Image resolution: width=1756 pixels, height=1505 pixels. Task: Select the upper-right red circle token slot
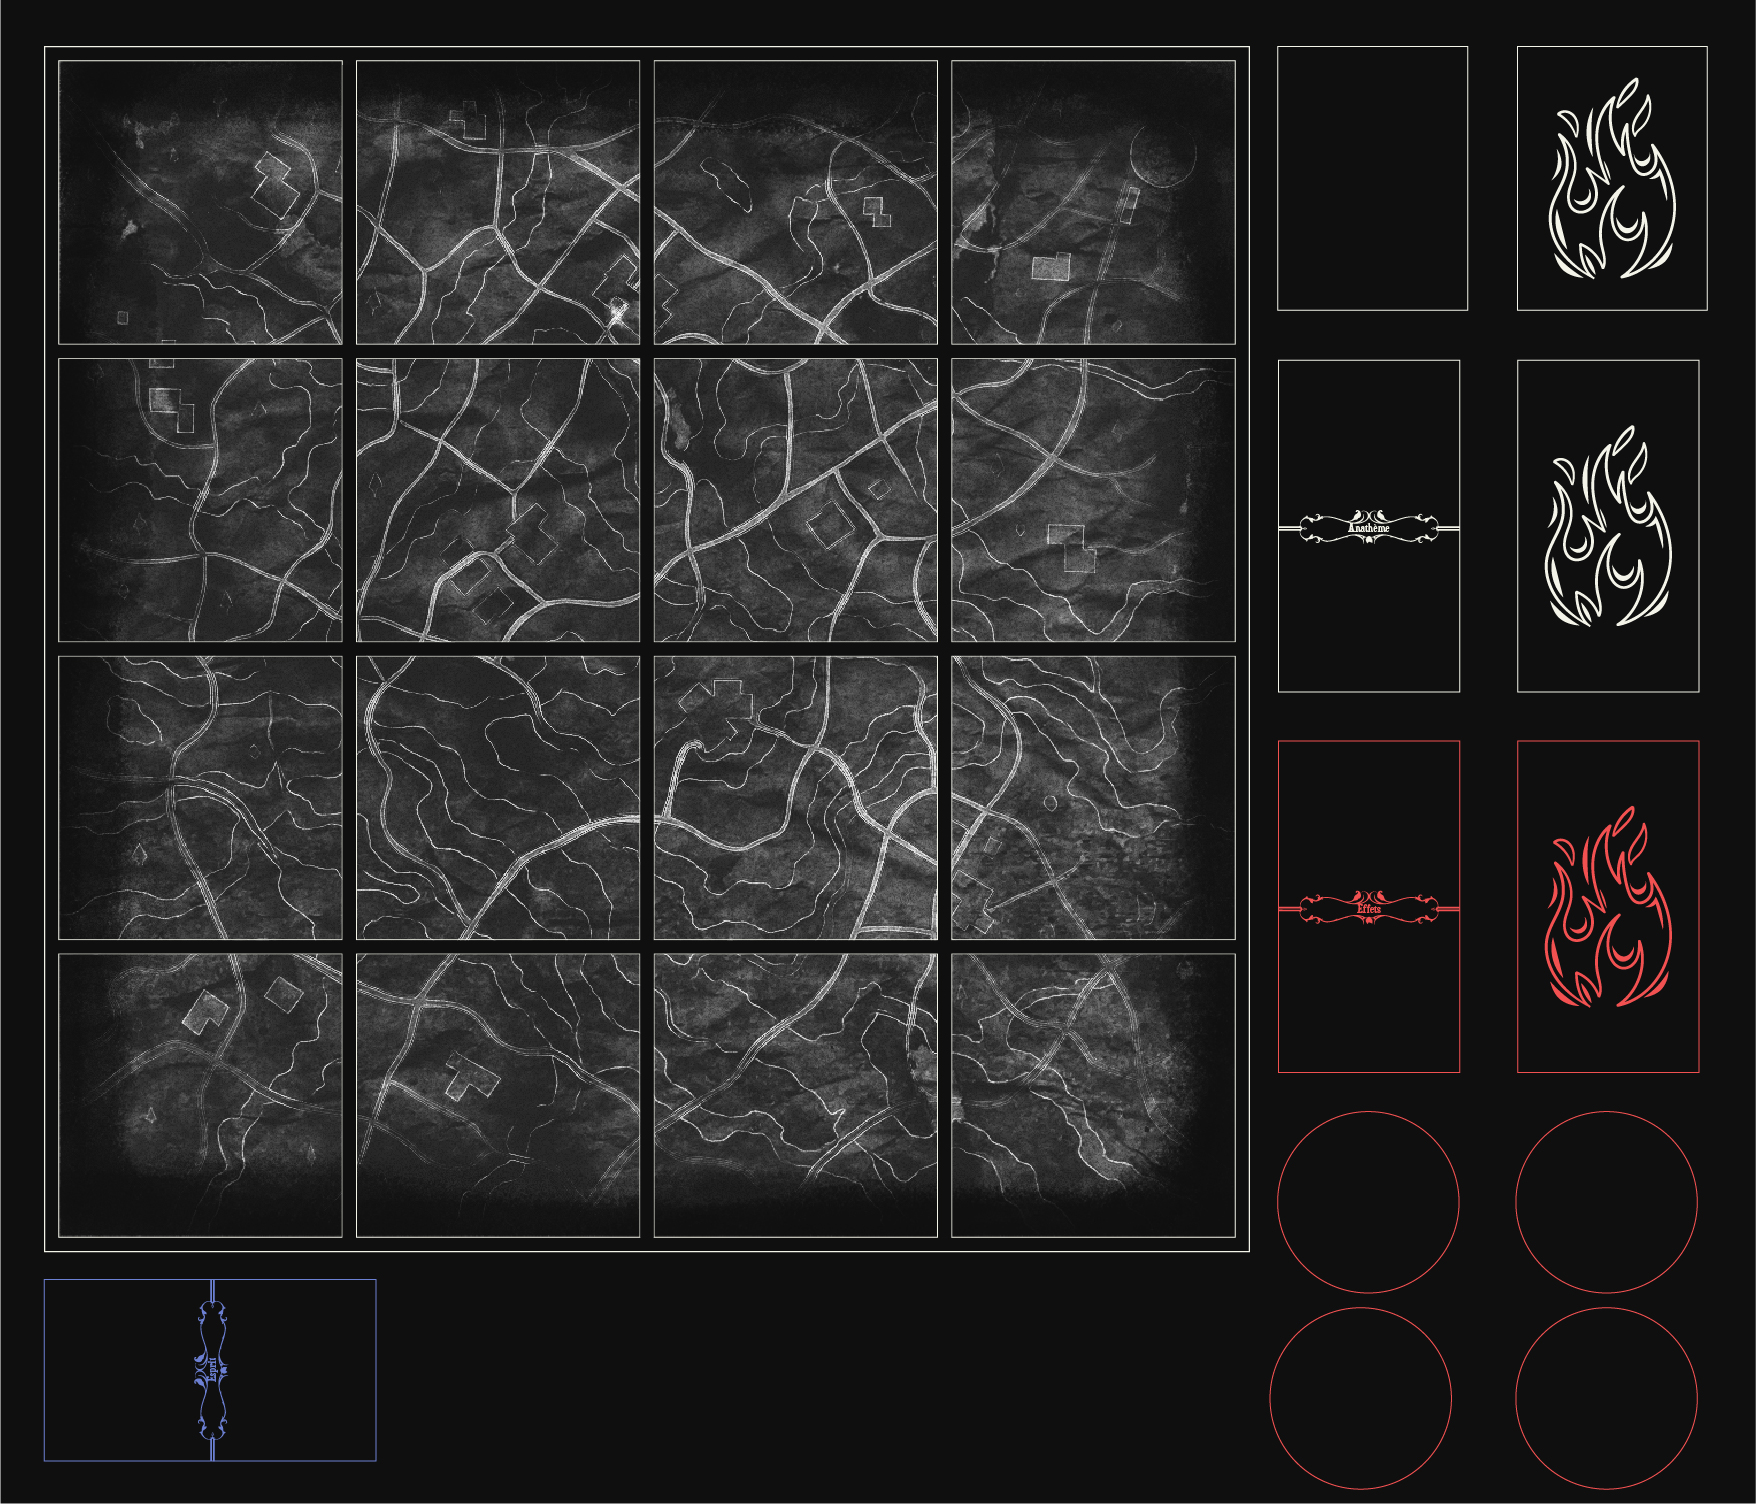(x=1606, y=1201)
